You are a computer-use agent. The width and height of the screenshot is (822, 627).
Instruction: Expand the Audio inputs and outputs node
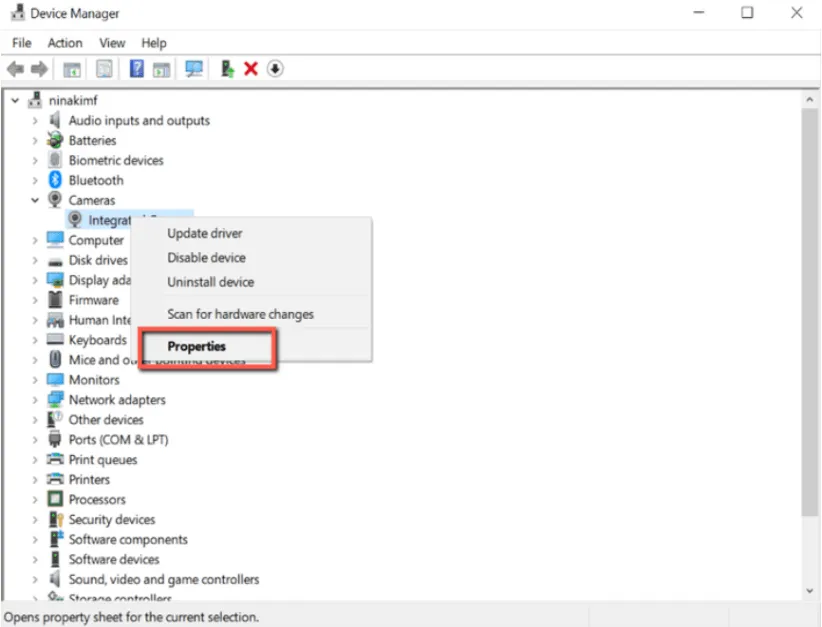35,121
